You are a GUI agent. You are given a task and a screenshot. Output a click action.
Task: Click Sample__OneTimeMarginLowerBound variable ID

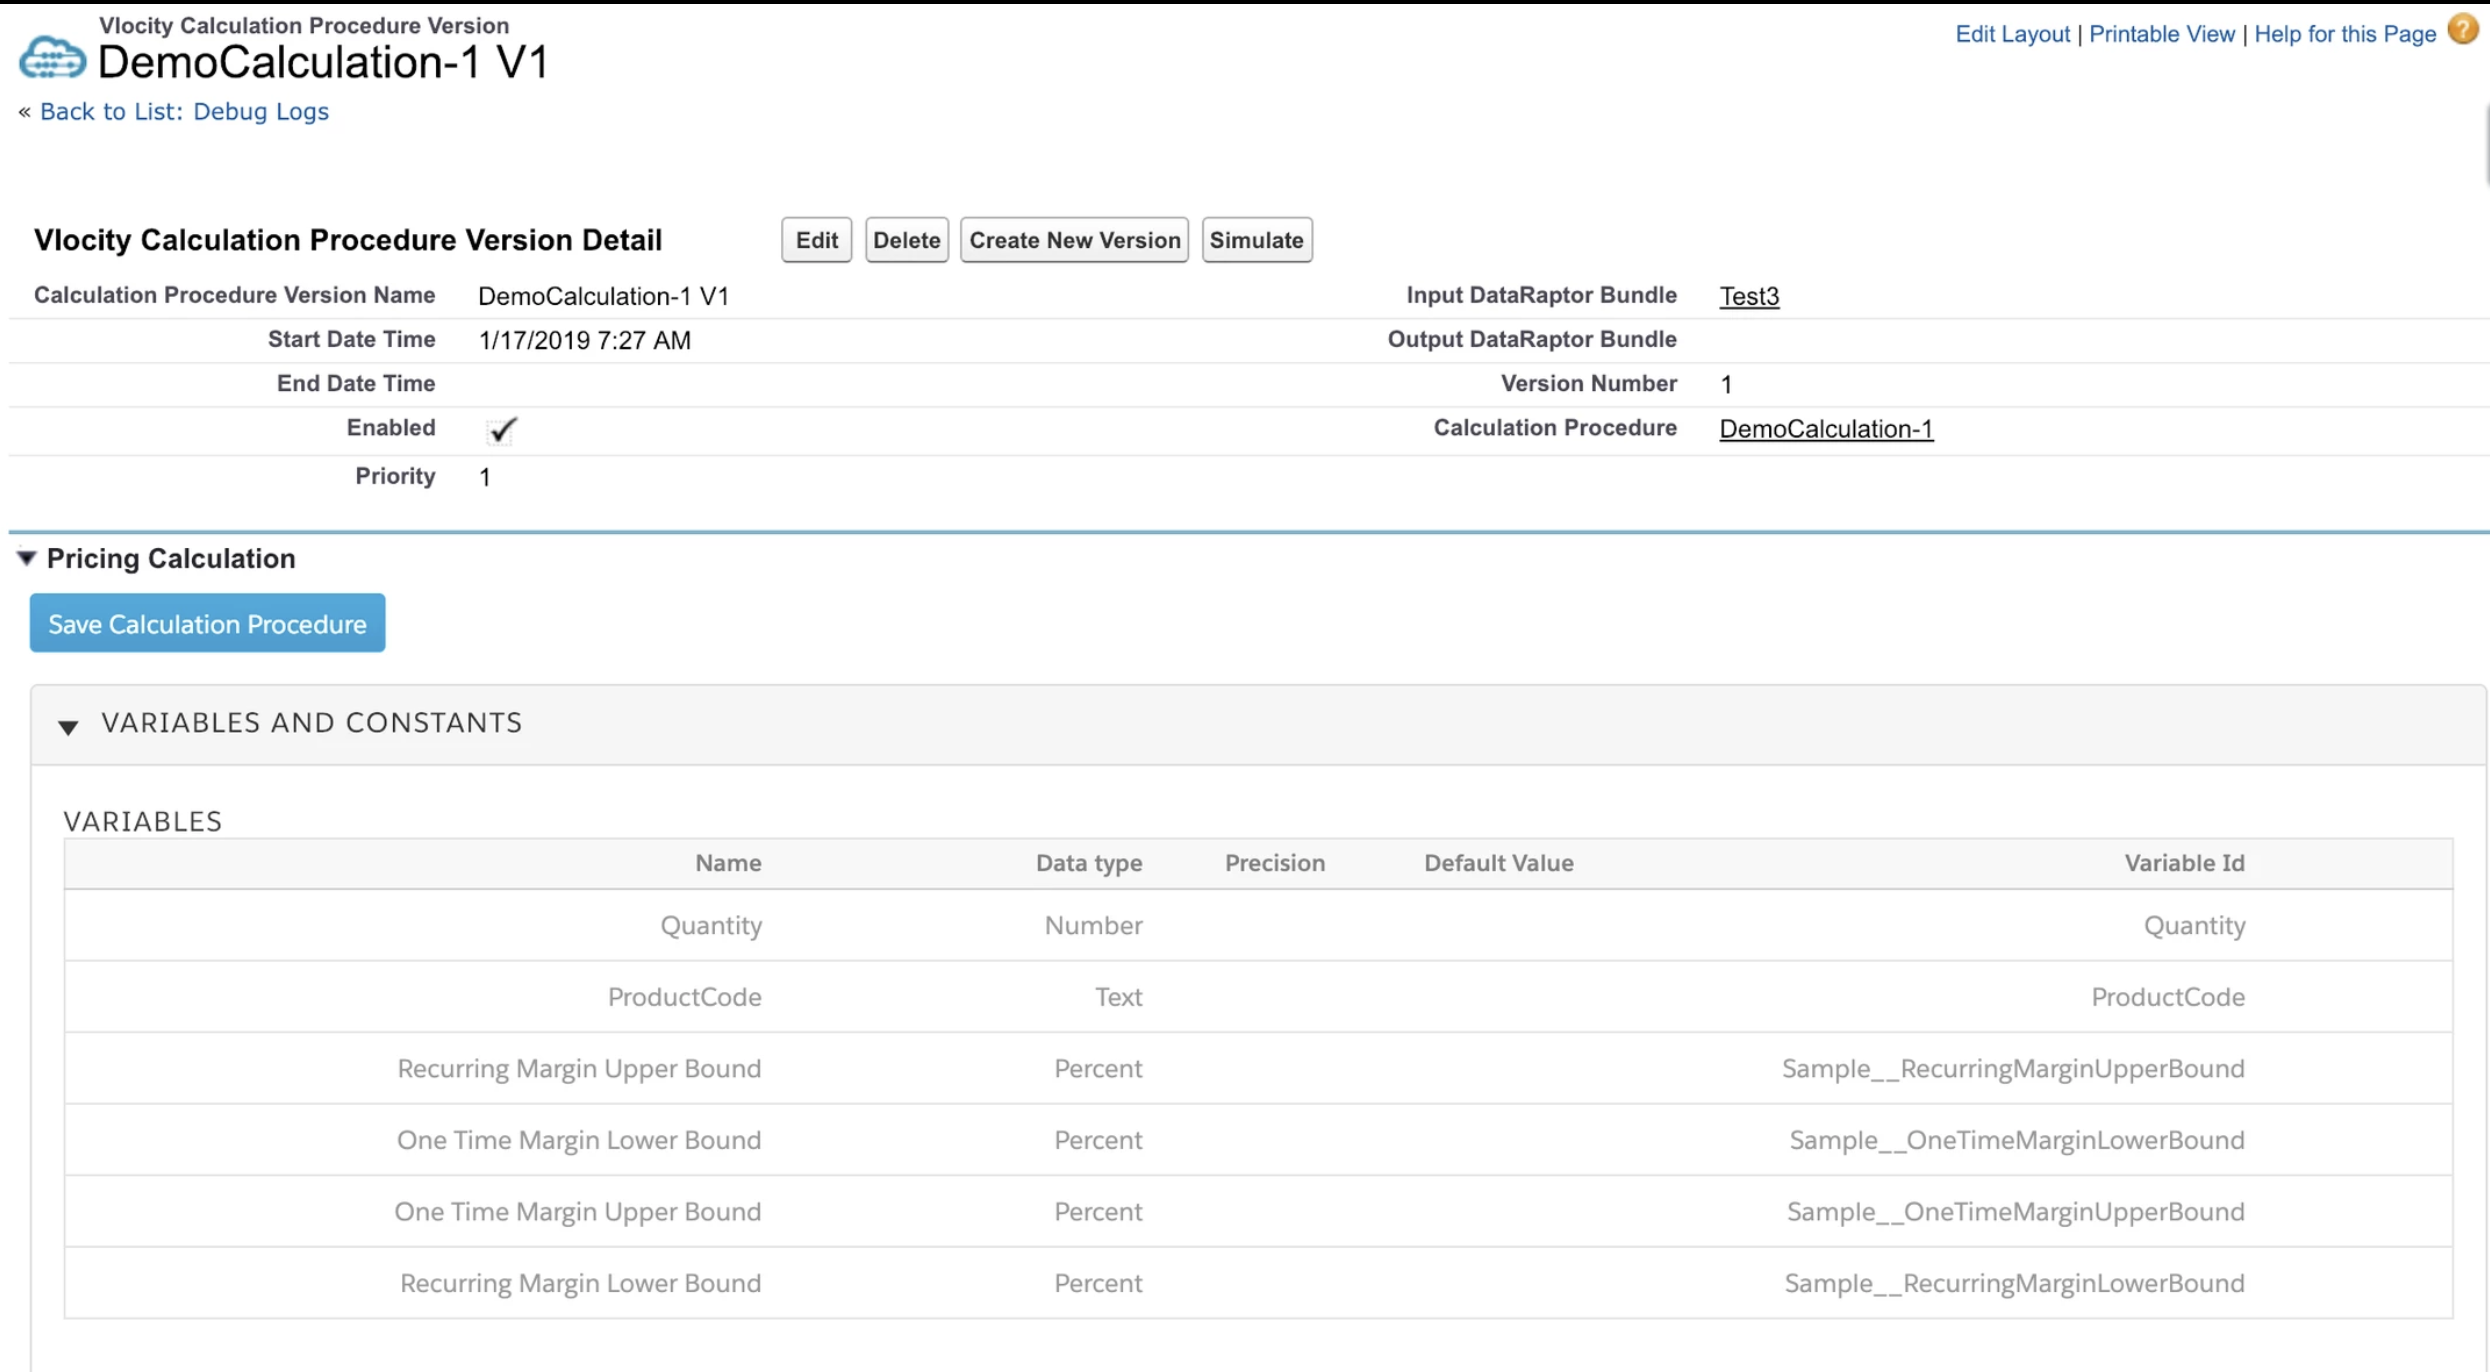point(2017,1140)
